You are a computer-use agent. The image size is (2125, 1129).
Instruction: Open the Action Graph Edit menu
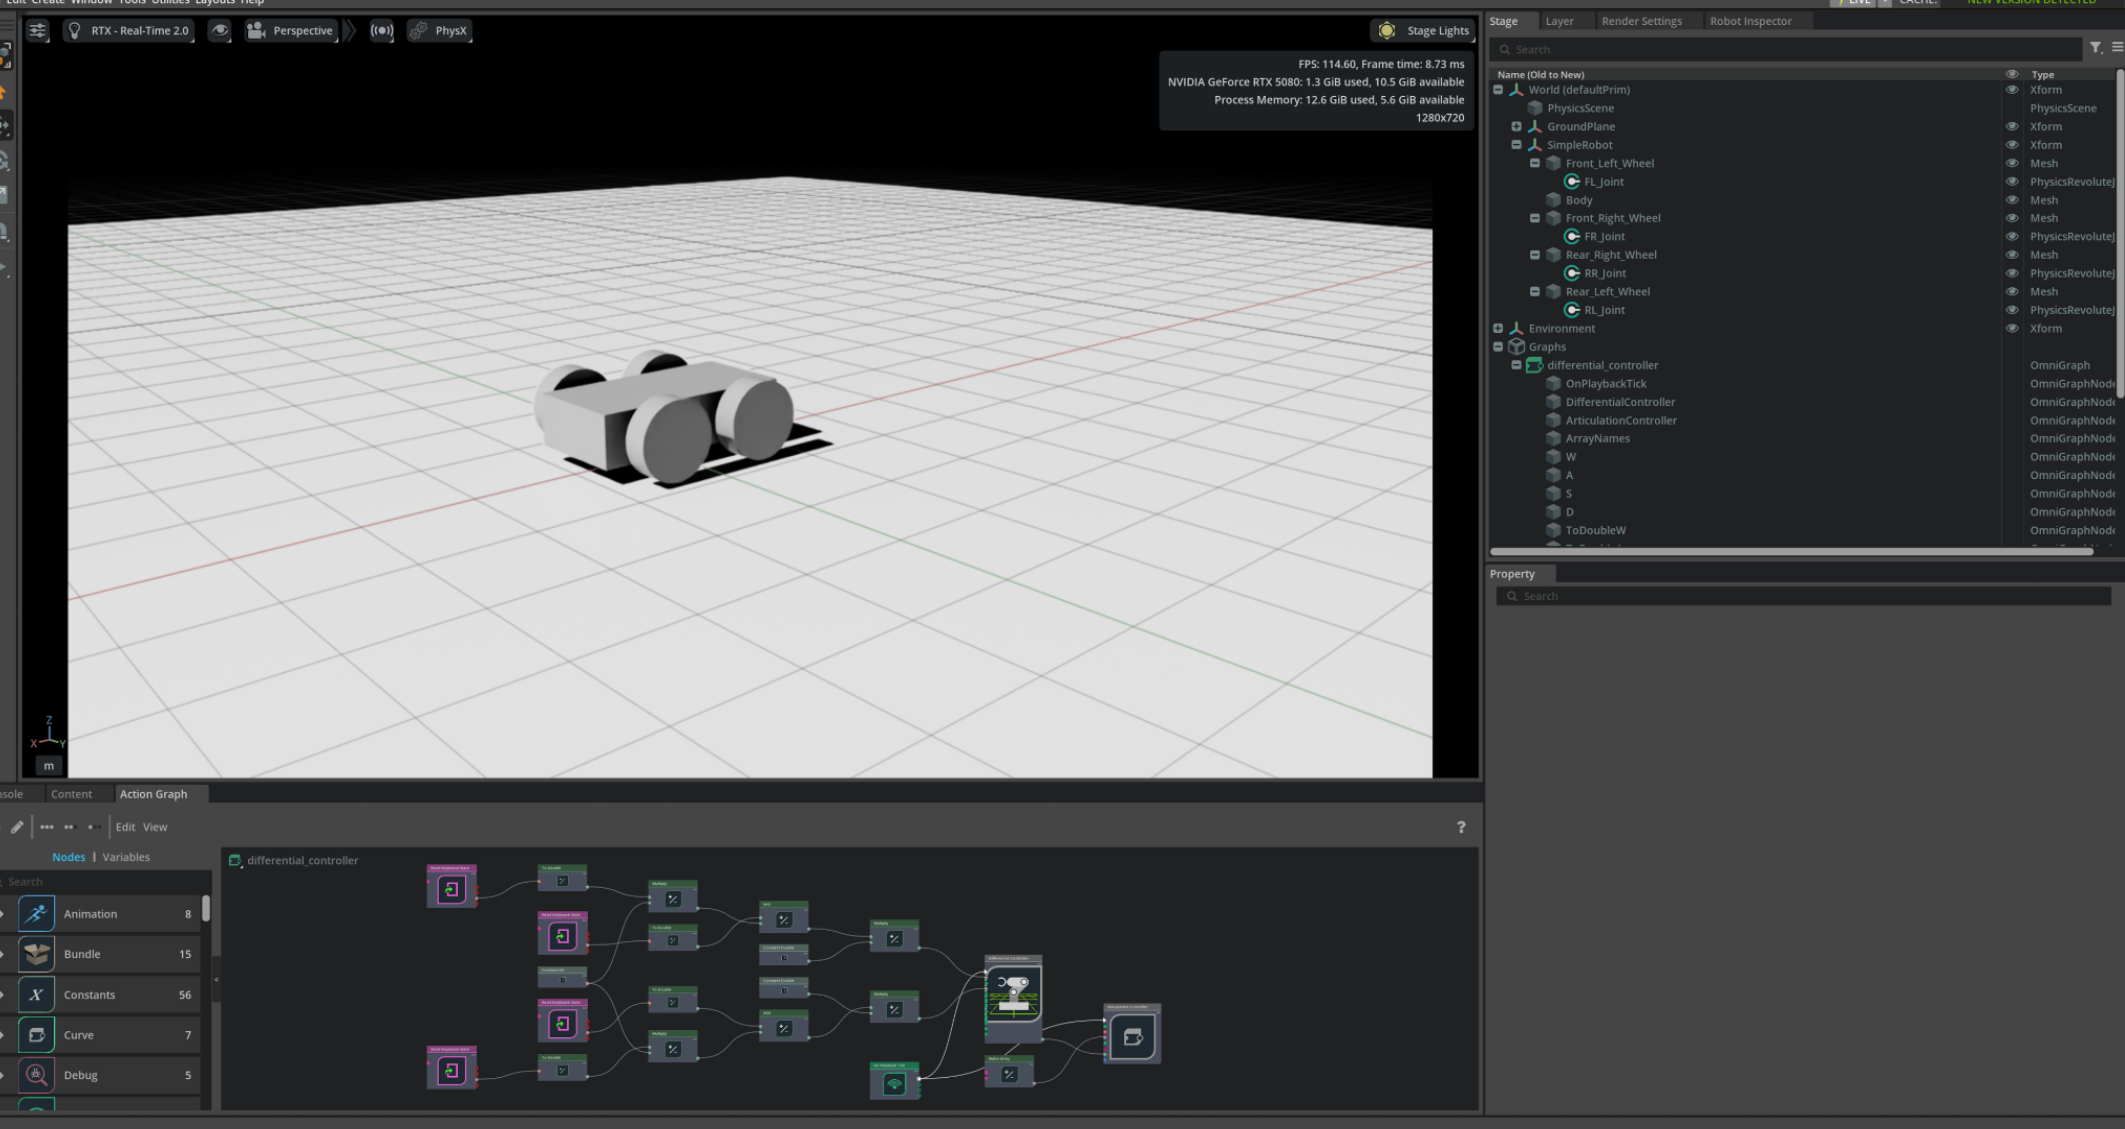[125, 827]
